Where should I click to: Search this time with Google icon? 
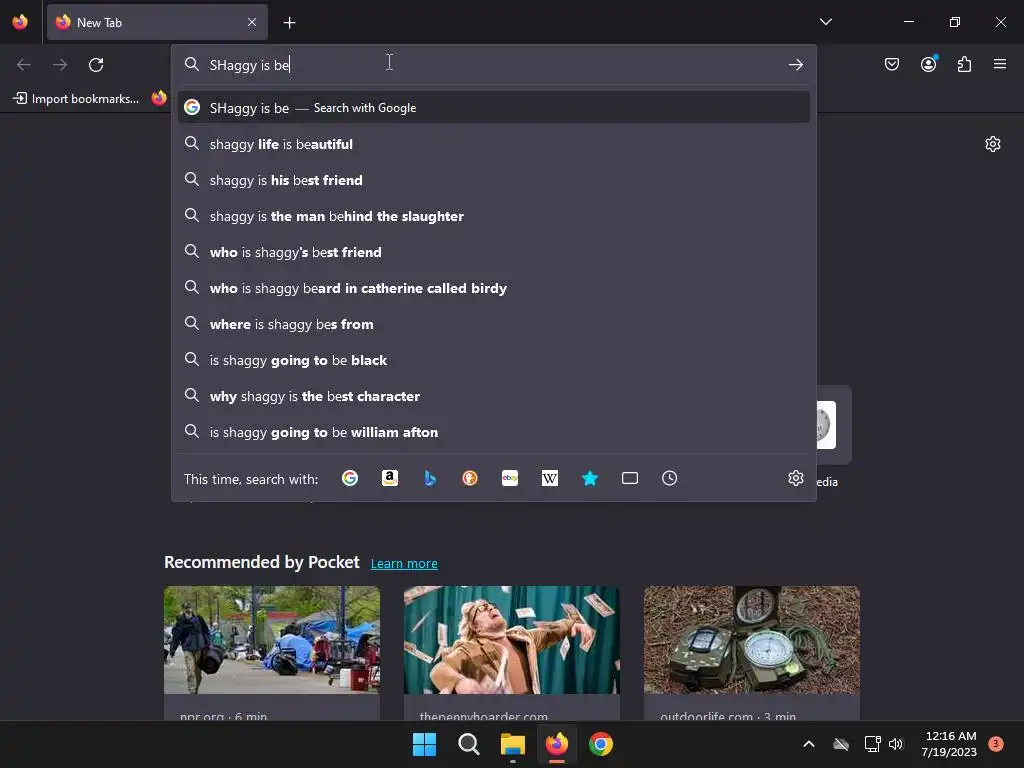[350, 478]
